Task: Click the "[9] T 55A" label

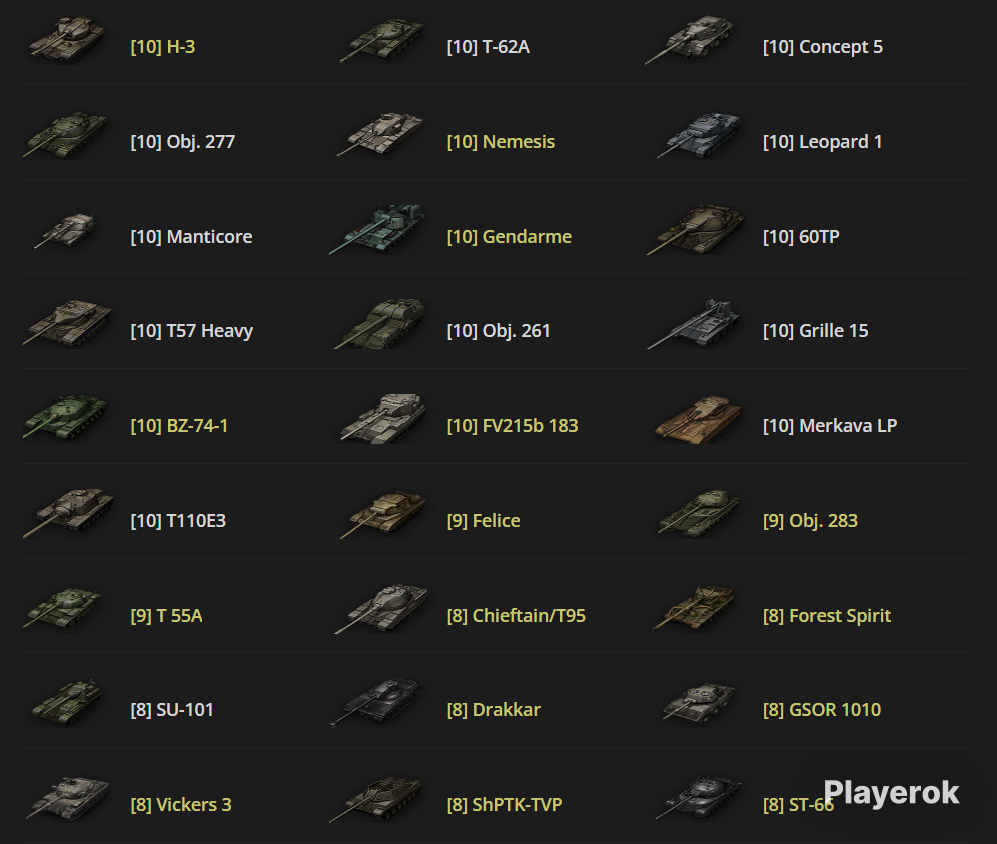Action: point(167,616)
